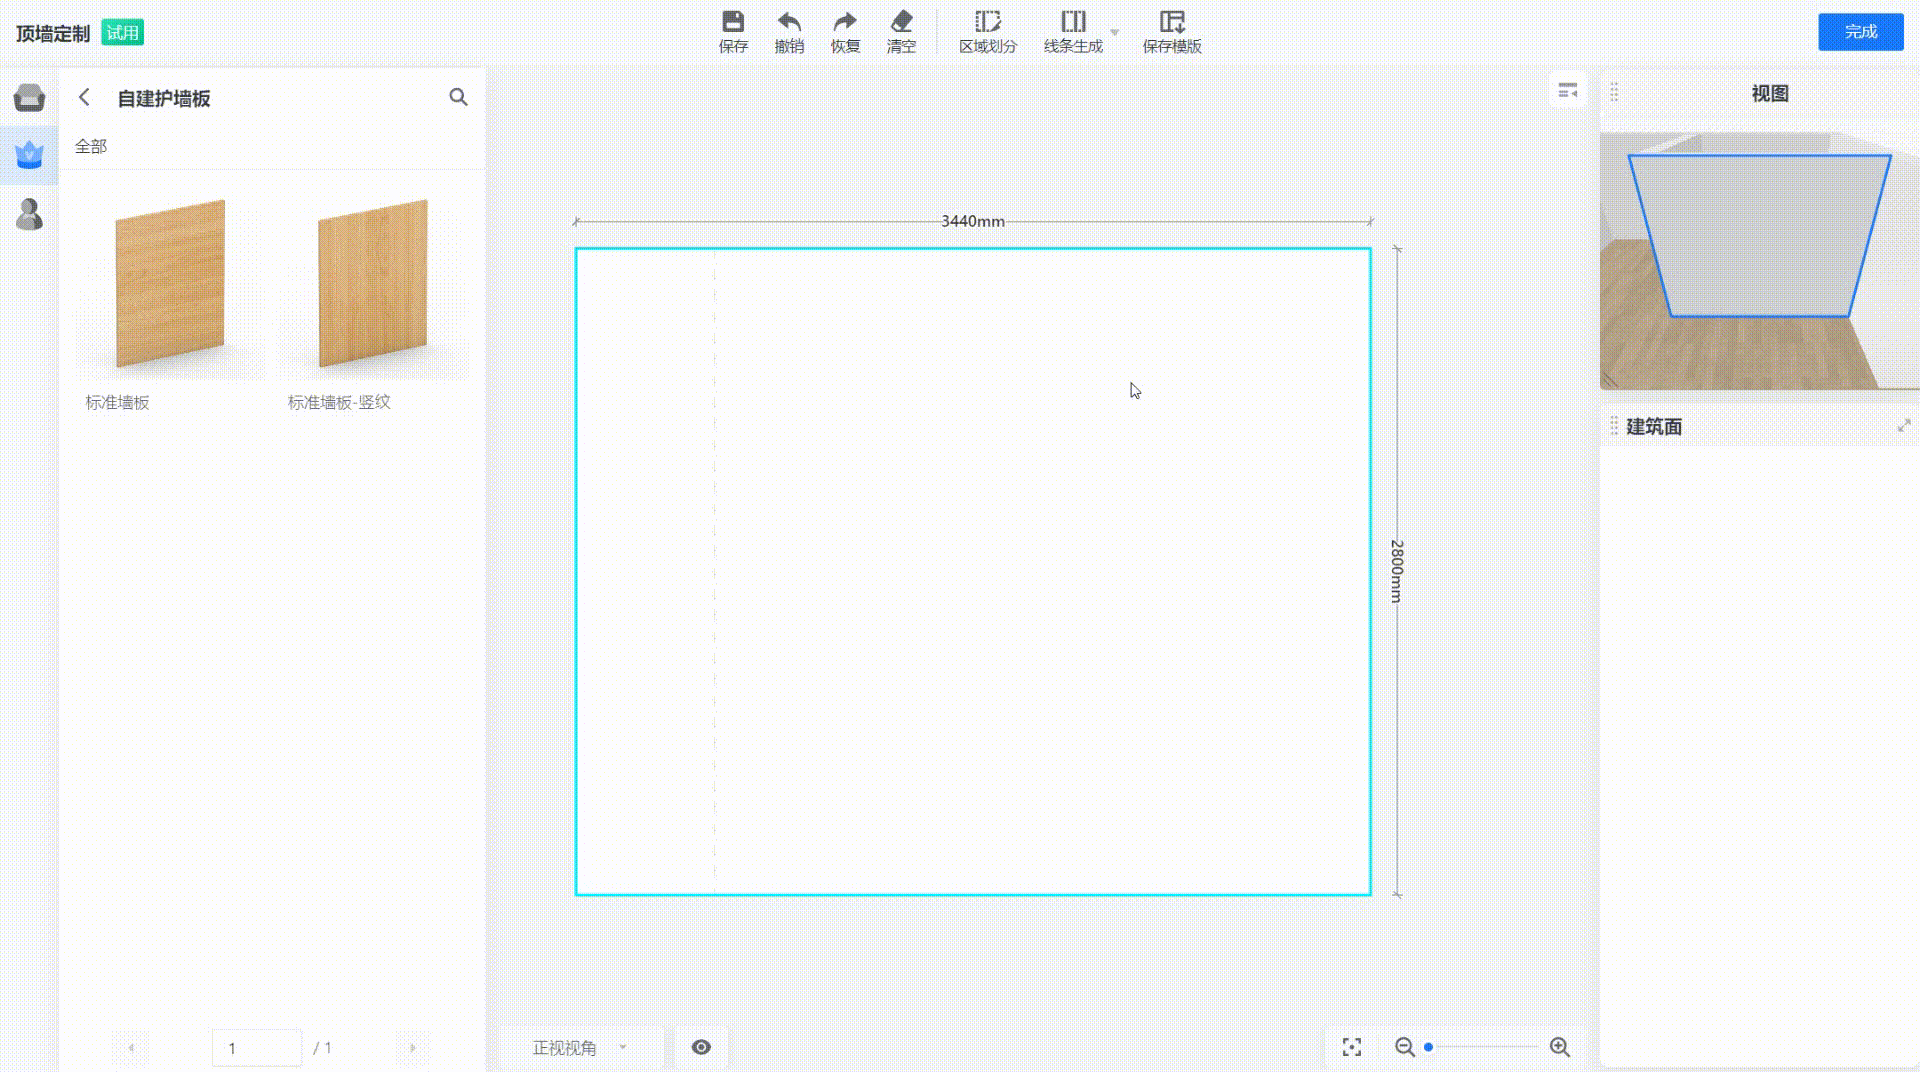Toggle the right panel collapse icon
The width and height of the screenshot is (1920, 1072).
(x=1567, y=91)
